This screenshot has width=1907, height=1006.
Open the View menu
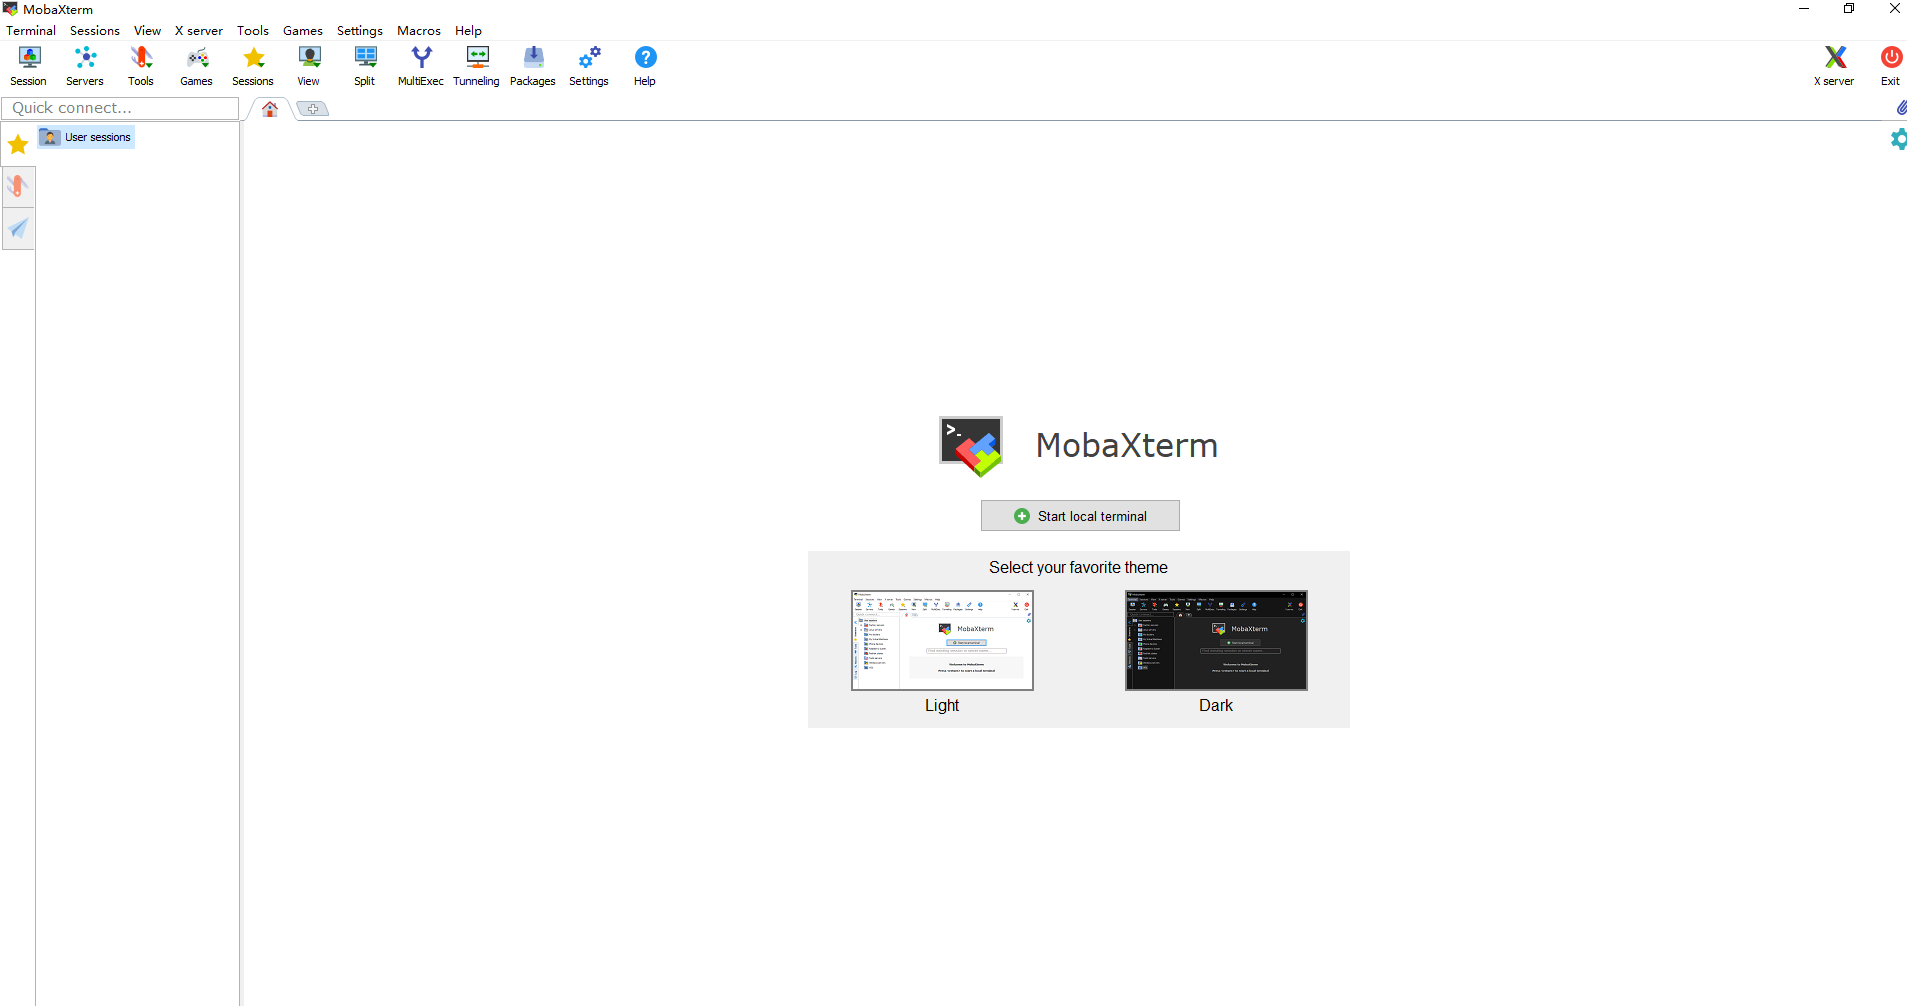point(148,31)
